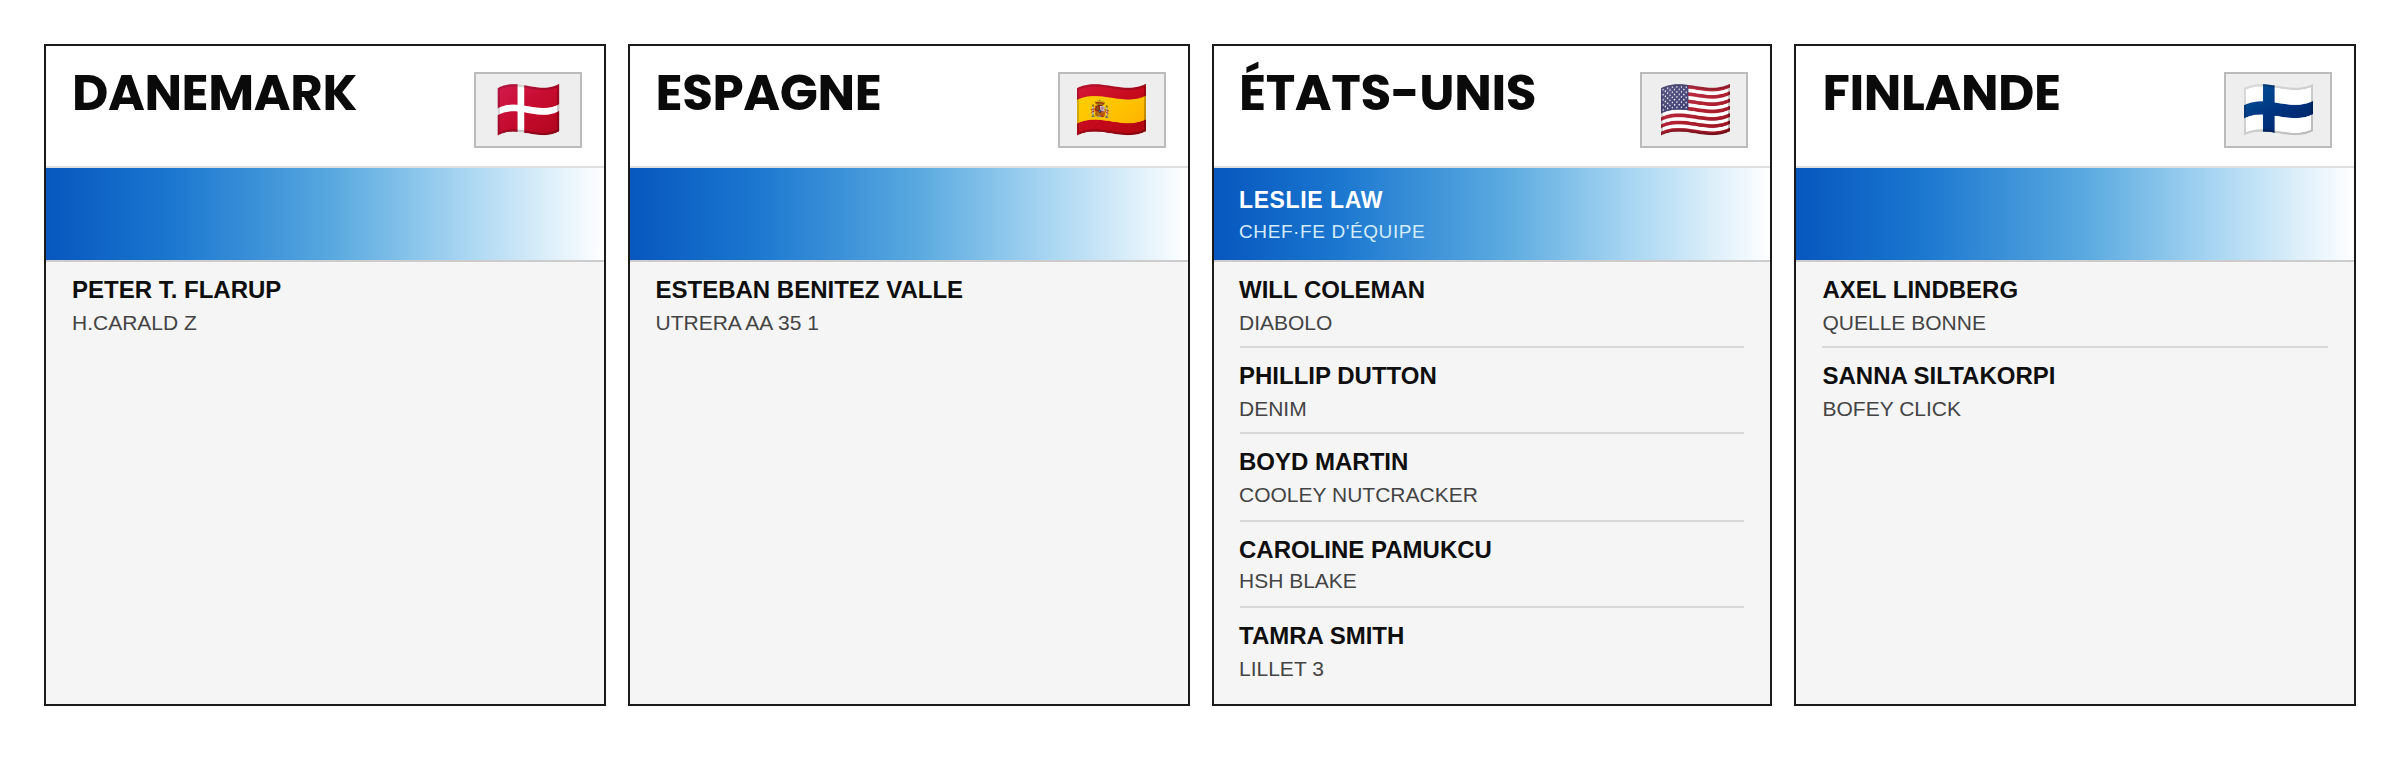The image size is (2400, 760).
Task: Select the DANEMARK card heading
Action: [x=214, y=93]
